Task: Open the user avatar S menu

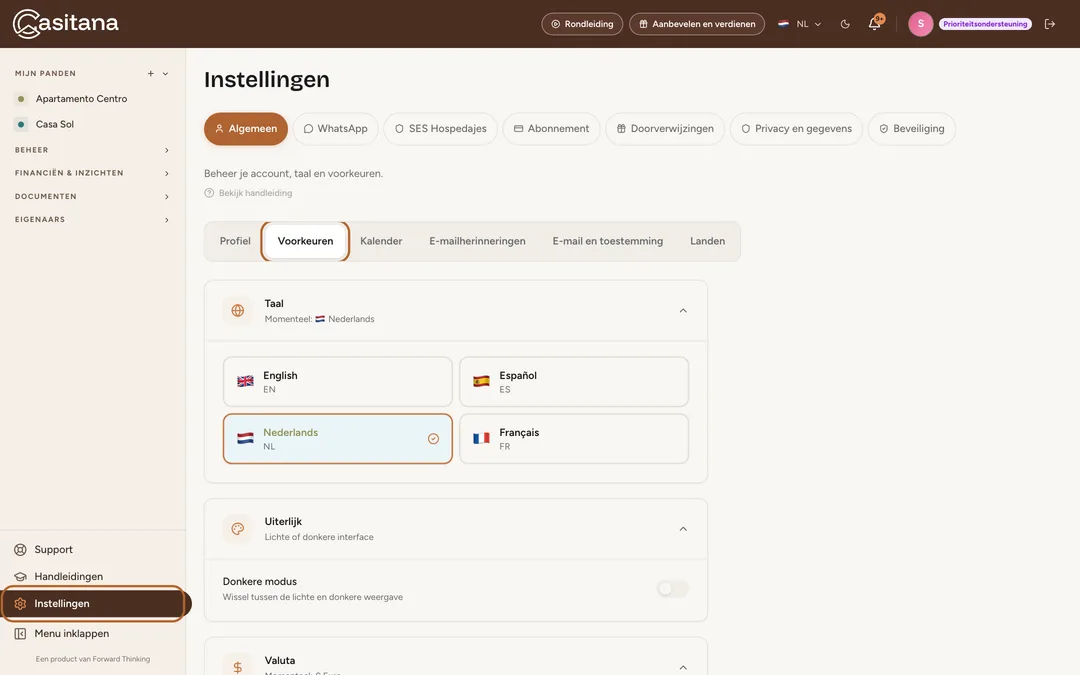Action: click(x=920, y=24)
